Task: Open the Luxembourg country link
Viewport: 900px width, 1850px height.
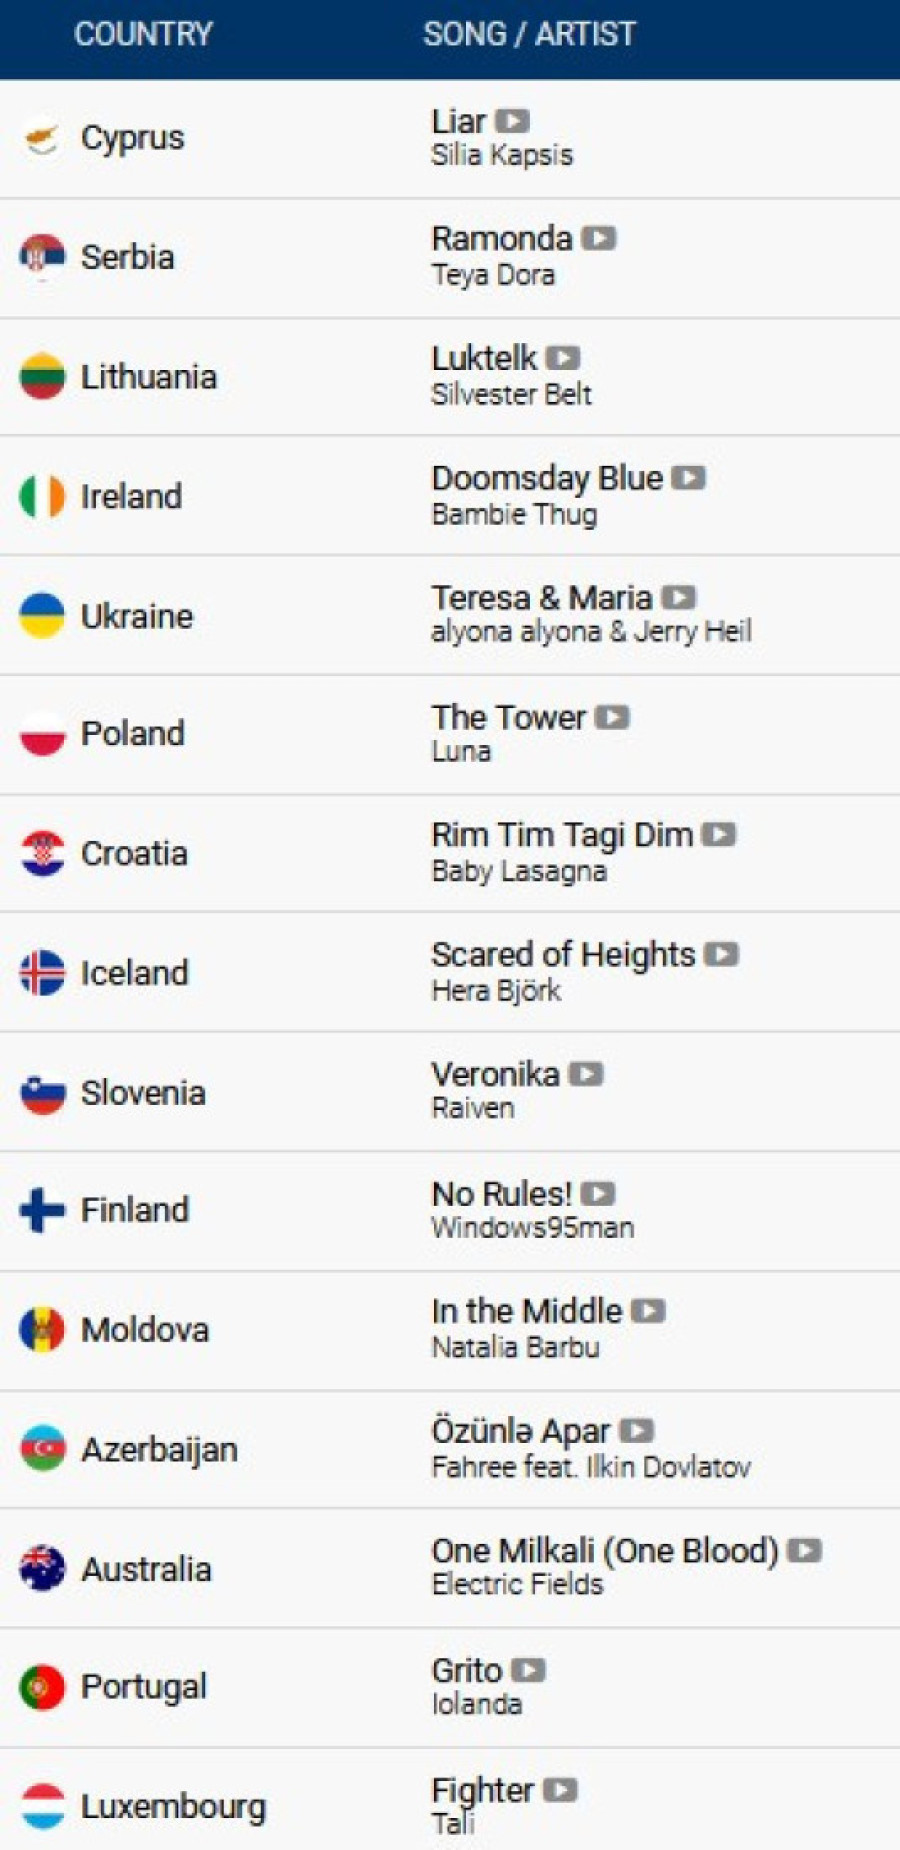Action: tap(173, 1807)
